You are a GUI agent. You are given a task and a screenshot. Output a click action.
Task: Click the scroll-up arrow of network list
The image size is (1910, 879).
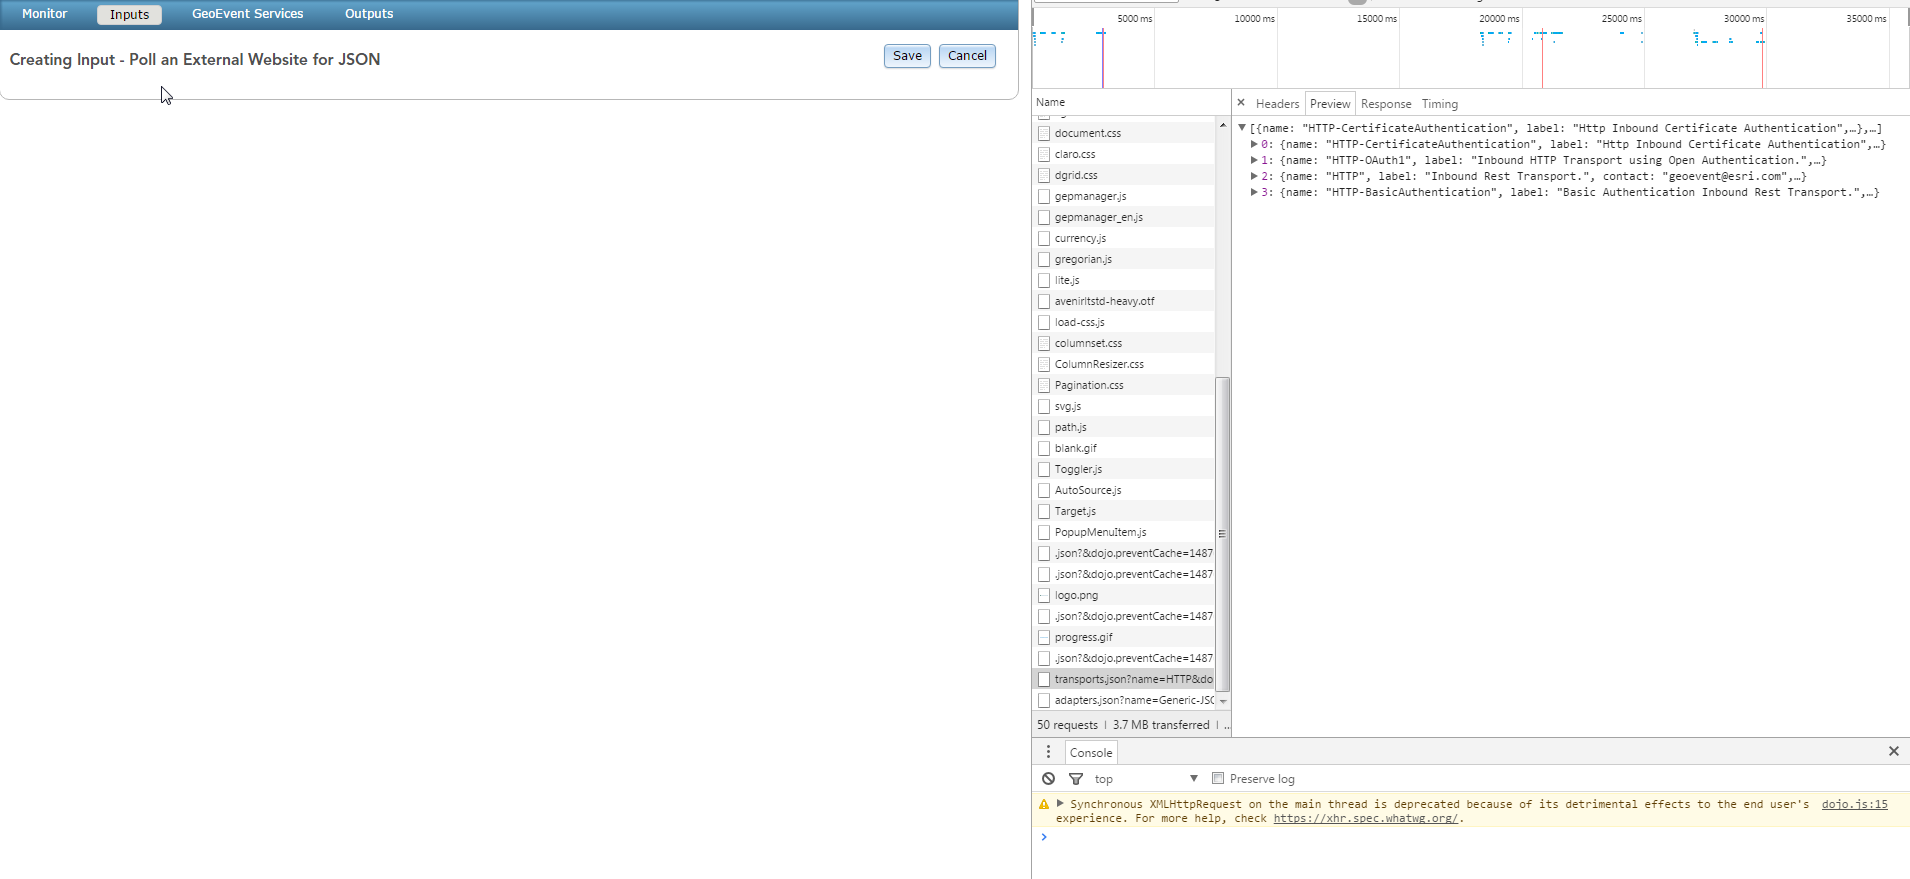(x=1222, y=125)
